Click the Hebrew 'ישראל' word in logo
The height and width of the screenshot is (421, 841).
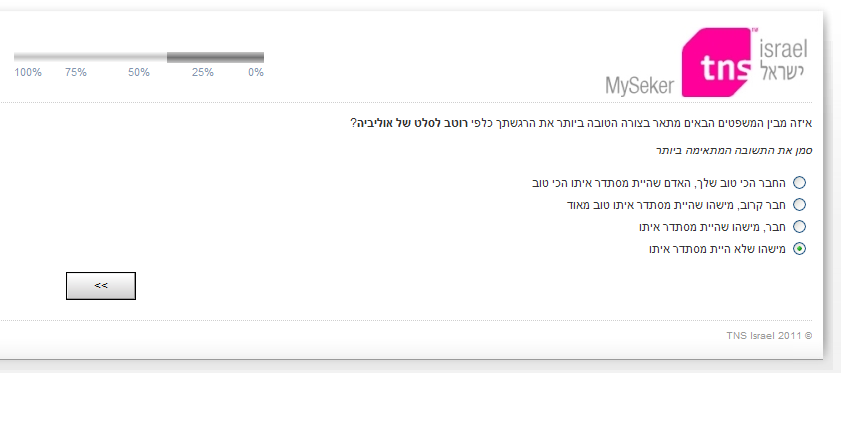coord(782,71)
